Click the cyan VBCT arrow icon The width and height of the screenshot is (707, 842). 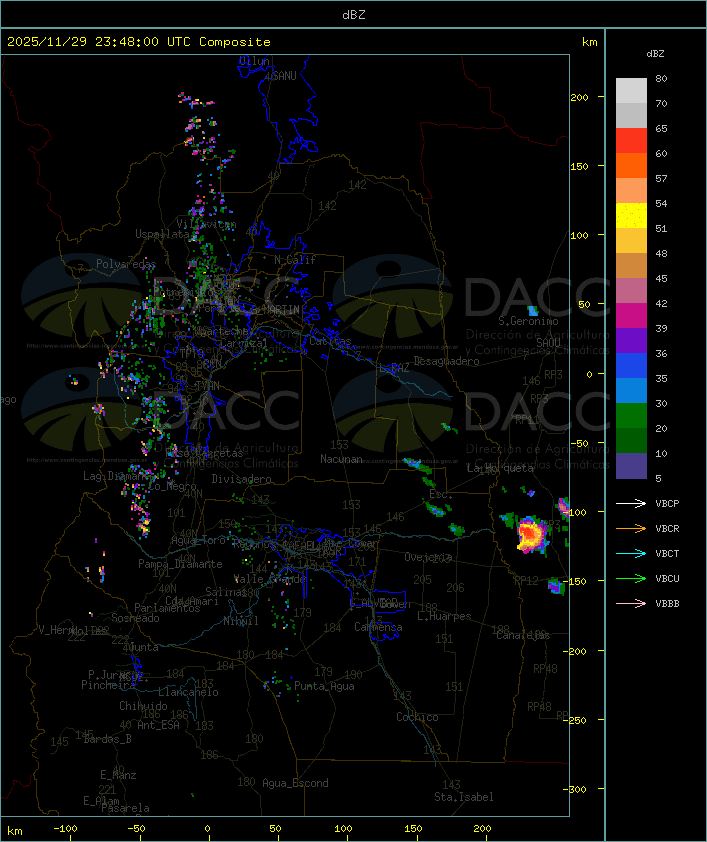(631, 553)
